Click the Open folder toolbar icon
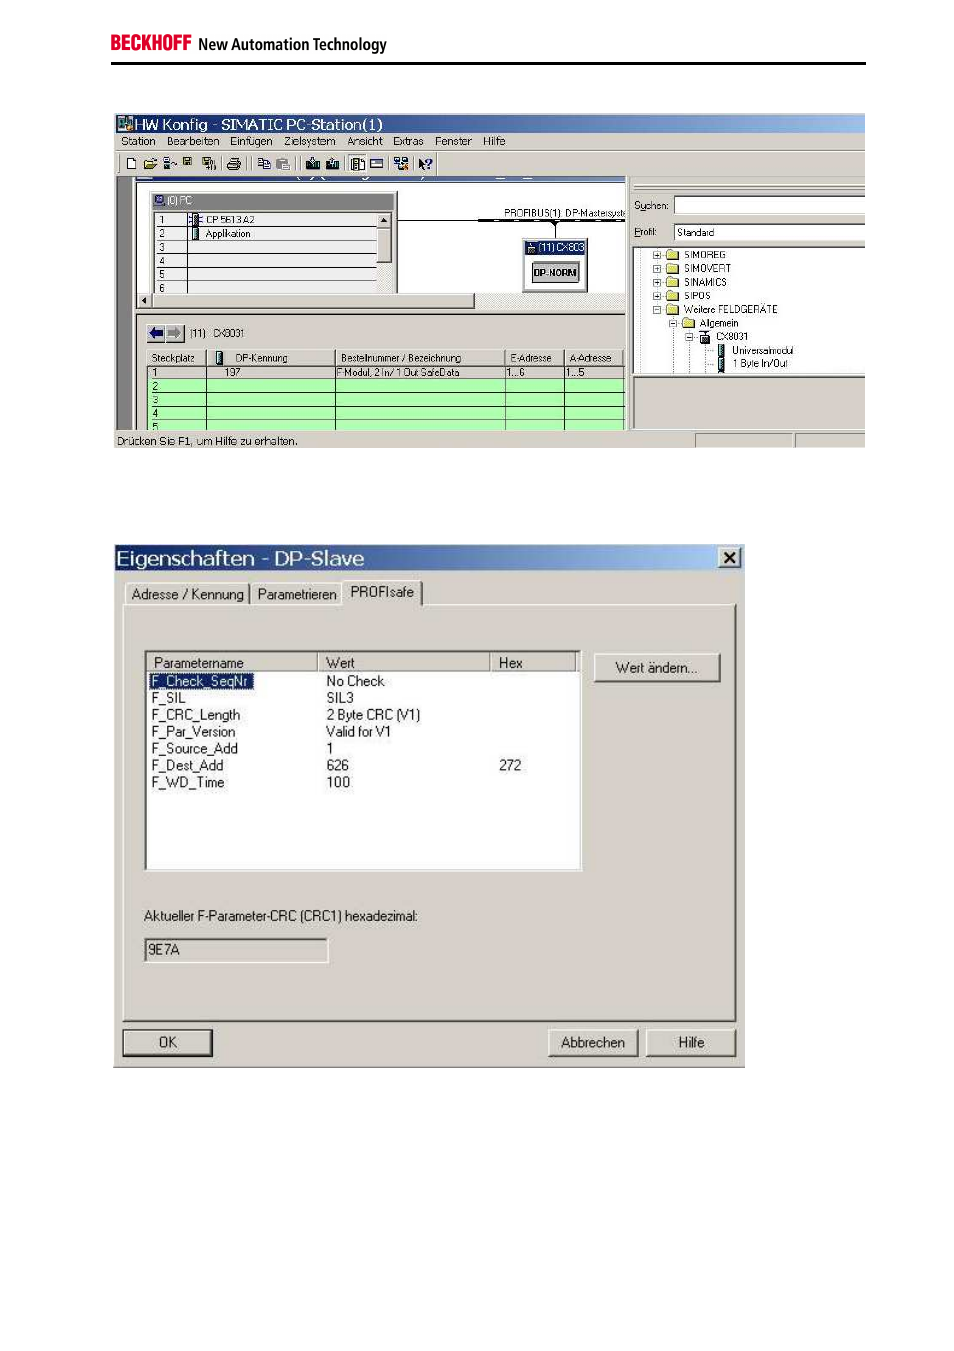954x1351 pixels. [150, 164]
